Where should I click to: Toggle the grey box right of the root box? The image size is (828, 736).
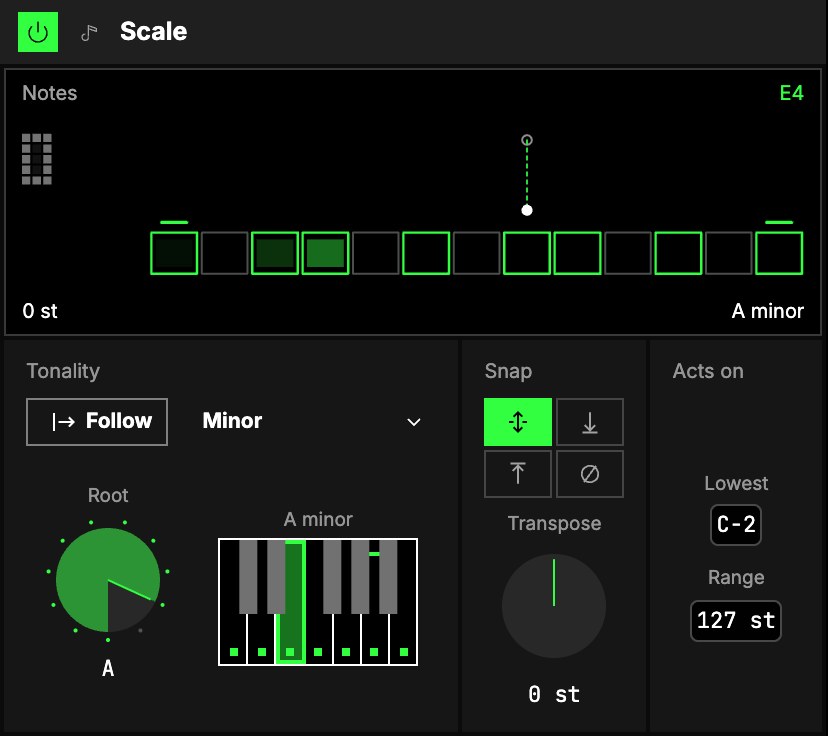point(224,253)
